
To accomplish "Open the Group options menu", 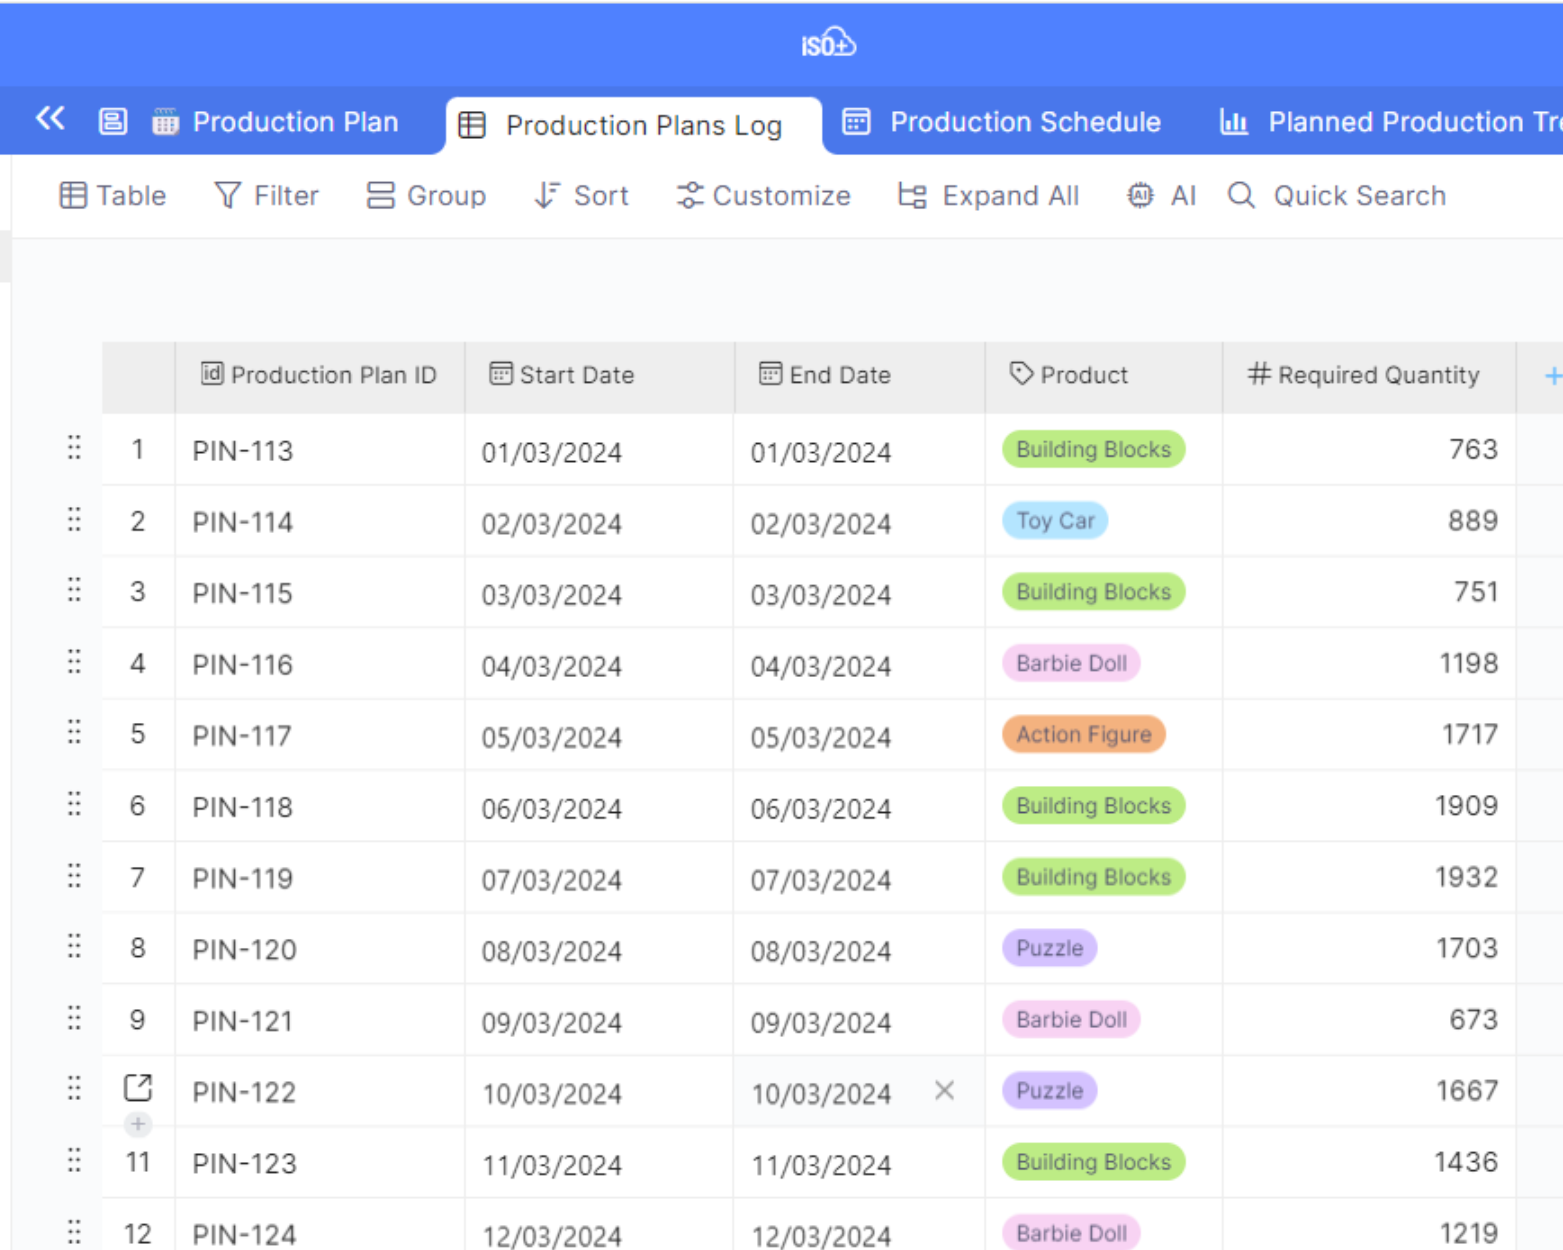I will [426, 196].
